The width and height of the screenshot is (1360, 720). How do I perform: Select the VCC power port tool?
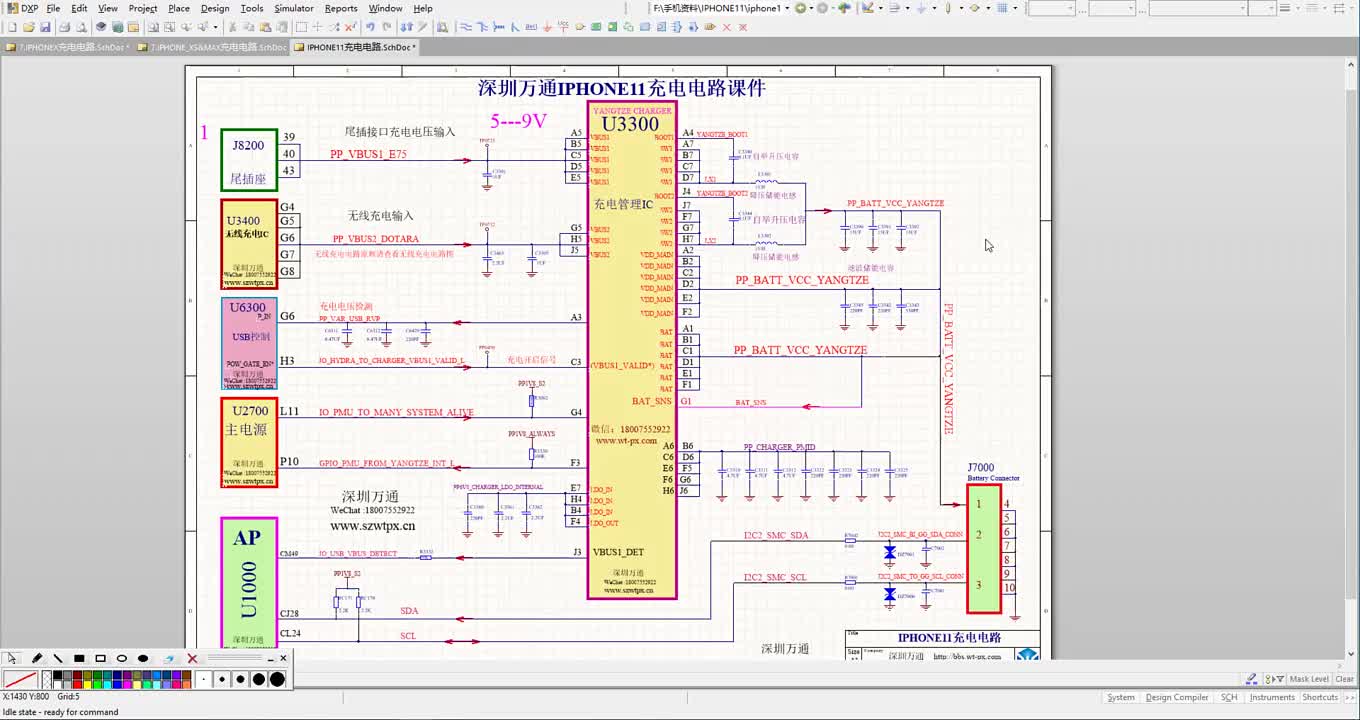click(563, 27)
